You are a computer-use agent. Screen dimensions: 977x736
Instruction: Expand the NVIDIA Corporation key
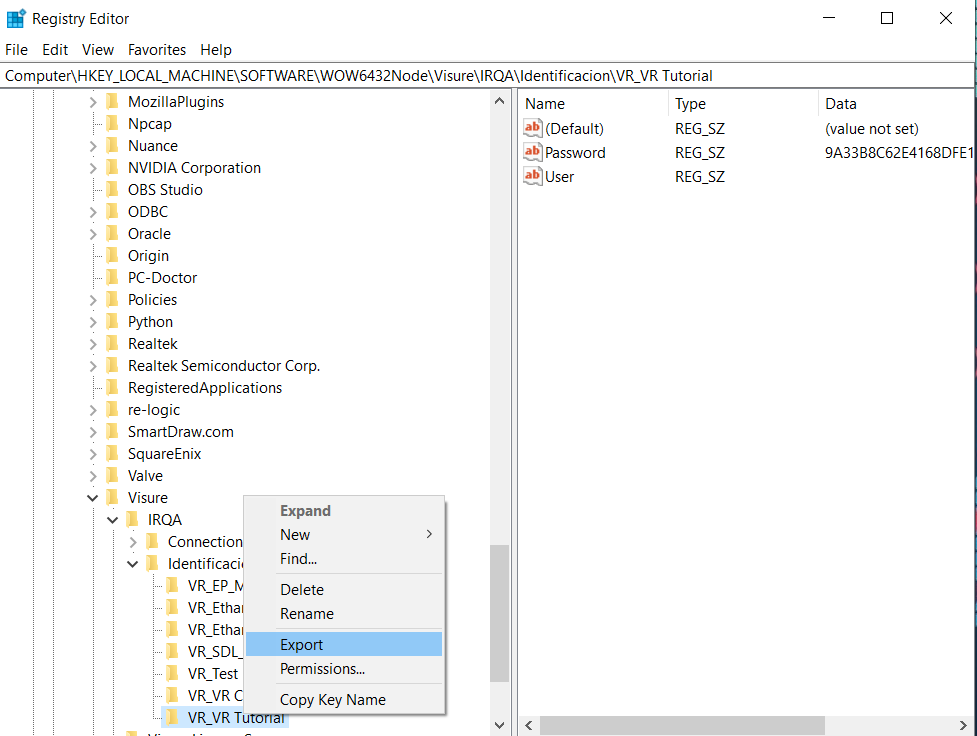(x=93, y=168)
